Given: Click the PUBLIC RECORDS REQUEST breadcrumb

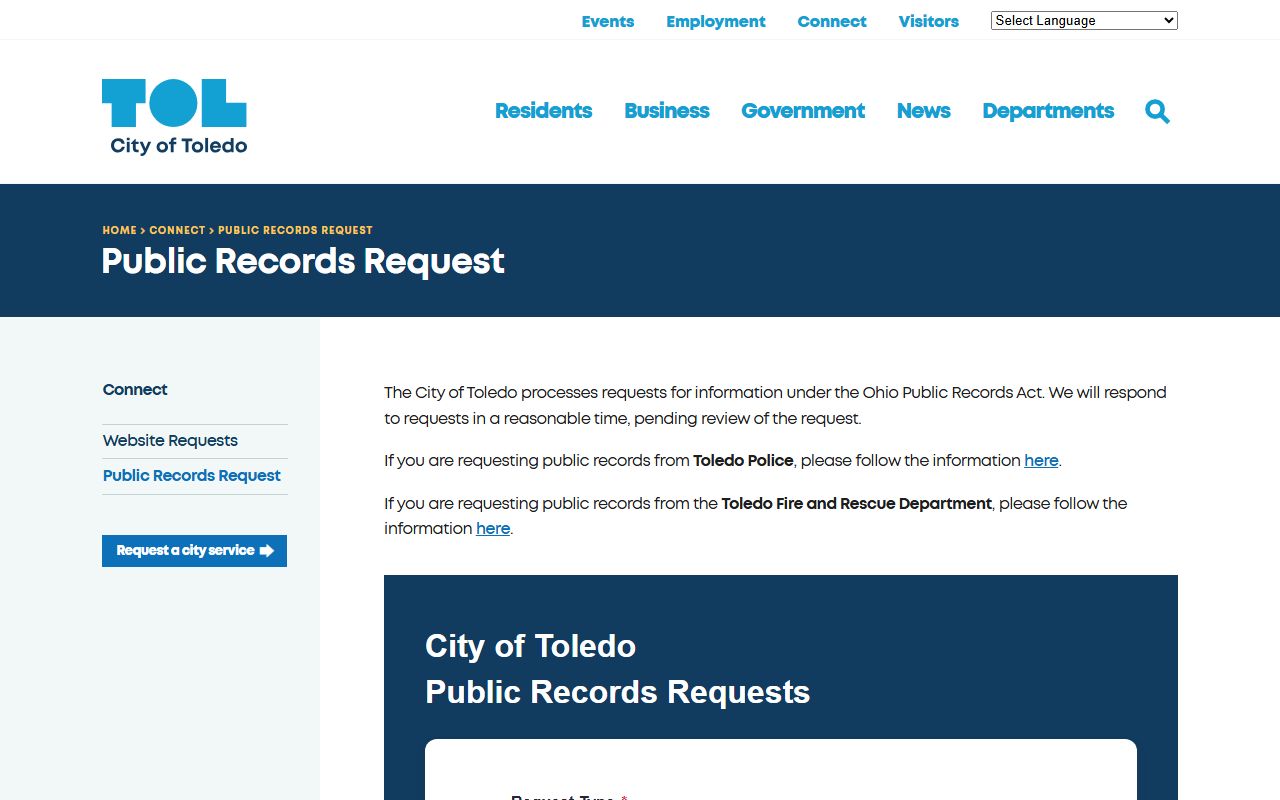Looking at the screenshot, I should 295,230.
